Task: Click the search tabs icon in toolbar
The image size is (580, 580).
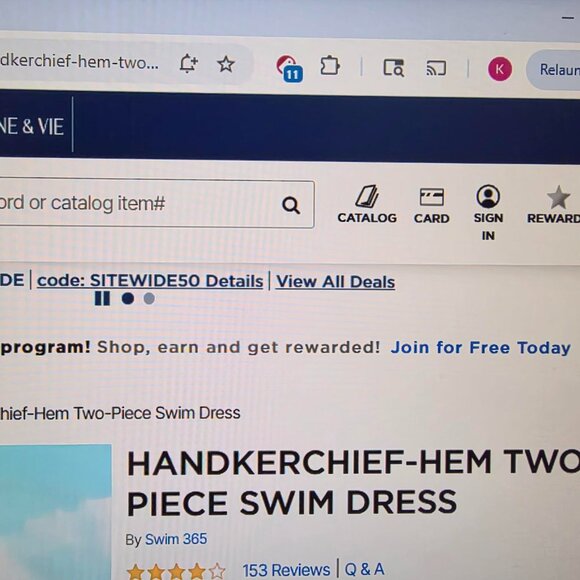Action: click(394, 68)
